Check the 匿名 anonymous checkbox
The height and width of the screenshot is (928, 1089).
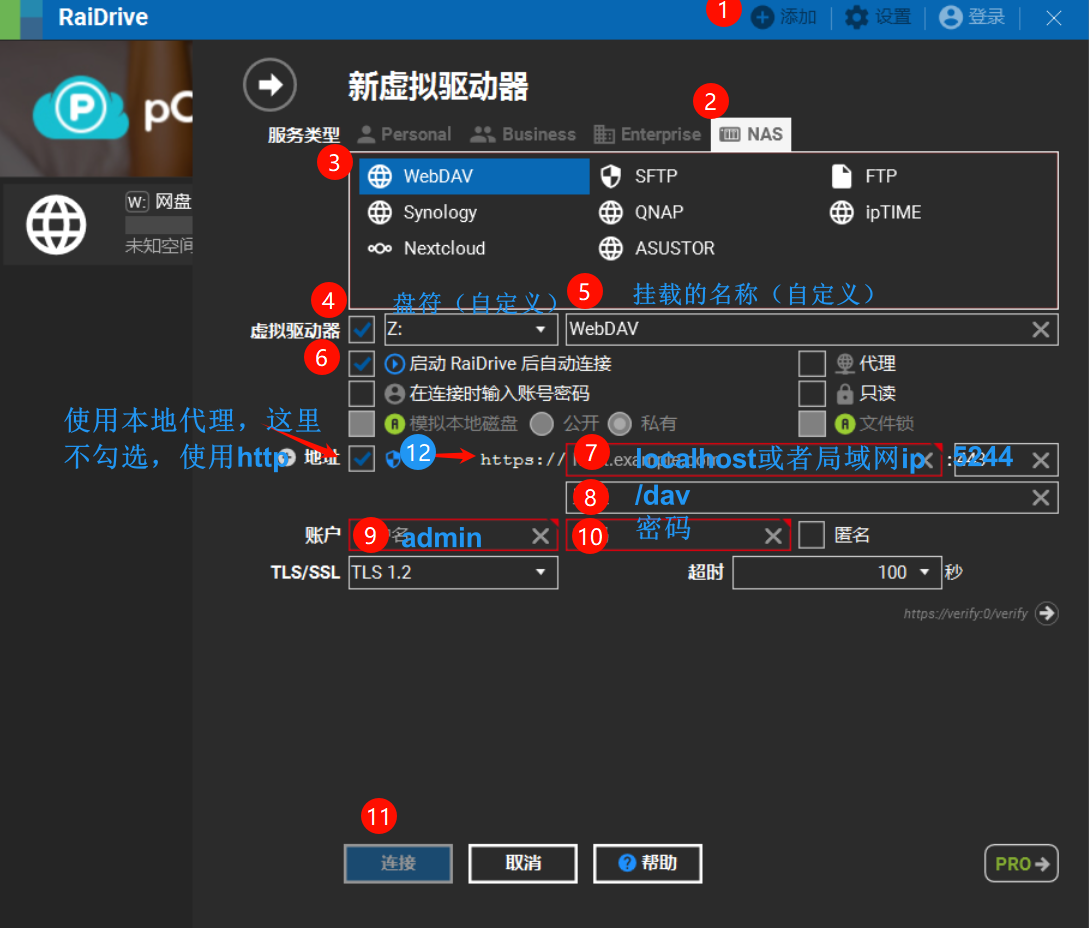coord(812,535)
